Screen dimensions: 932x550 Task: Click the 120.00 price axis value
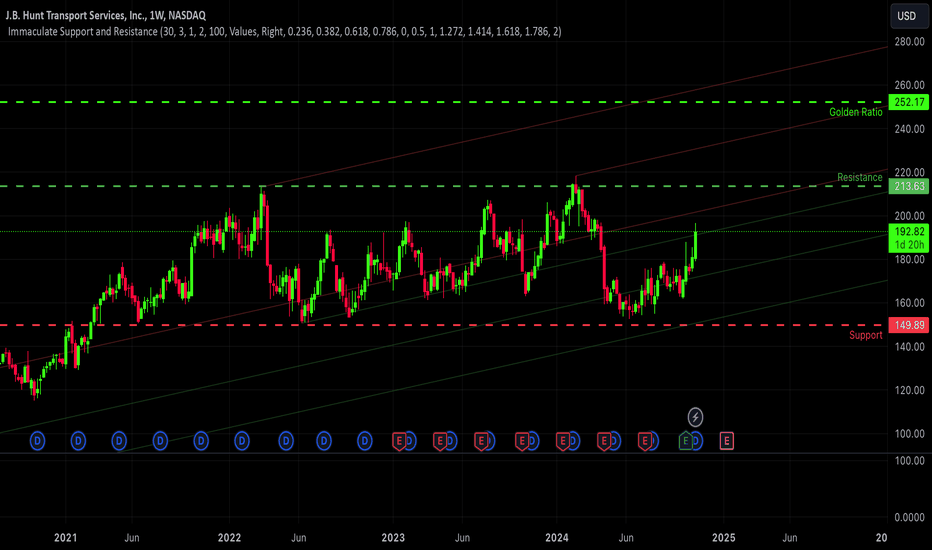(x=909, y=391)
